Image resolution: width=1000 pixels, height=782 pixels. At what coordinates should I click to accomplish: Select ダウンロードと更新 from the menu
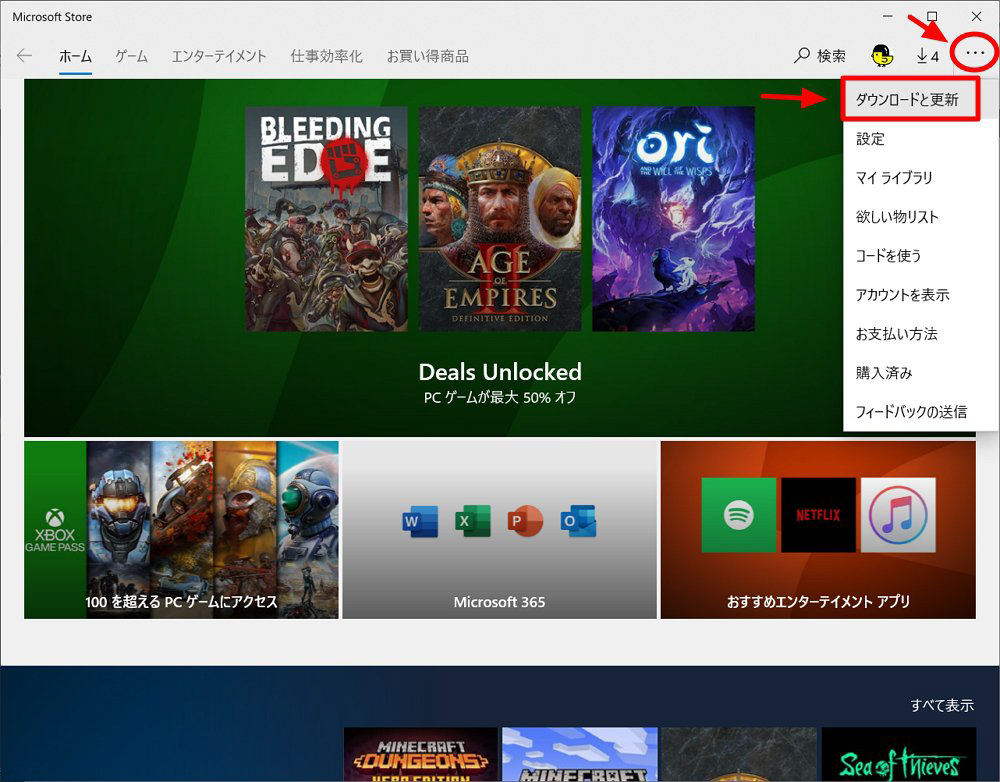tap(910, 99)
